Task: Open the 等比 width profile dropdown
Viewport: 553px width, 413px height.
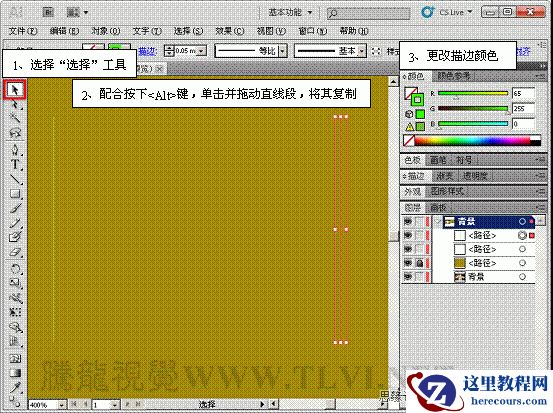Action: pyautogui.click(x=282, y=51)
